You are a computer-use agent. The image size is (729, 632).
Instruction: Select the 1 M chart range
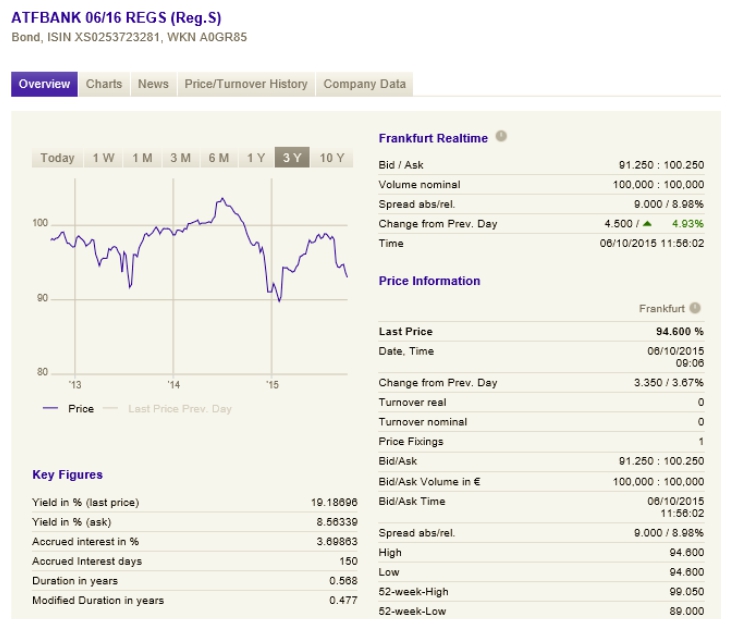(x=142, y=158)
